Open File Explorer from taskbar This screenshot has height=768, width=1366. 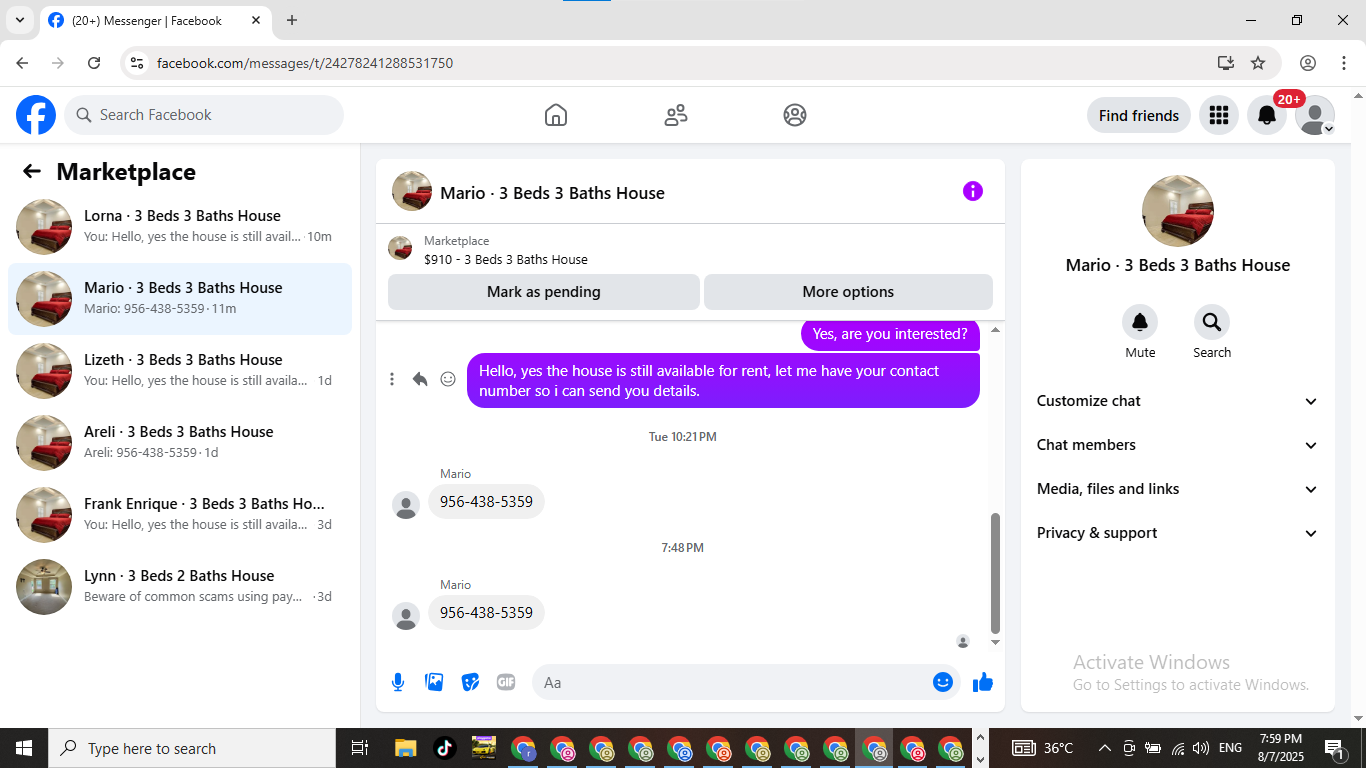[405, 748]
